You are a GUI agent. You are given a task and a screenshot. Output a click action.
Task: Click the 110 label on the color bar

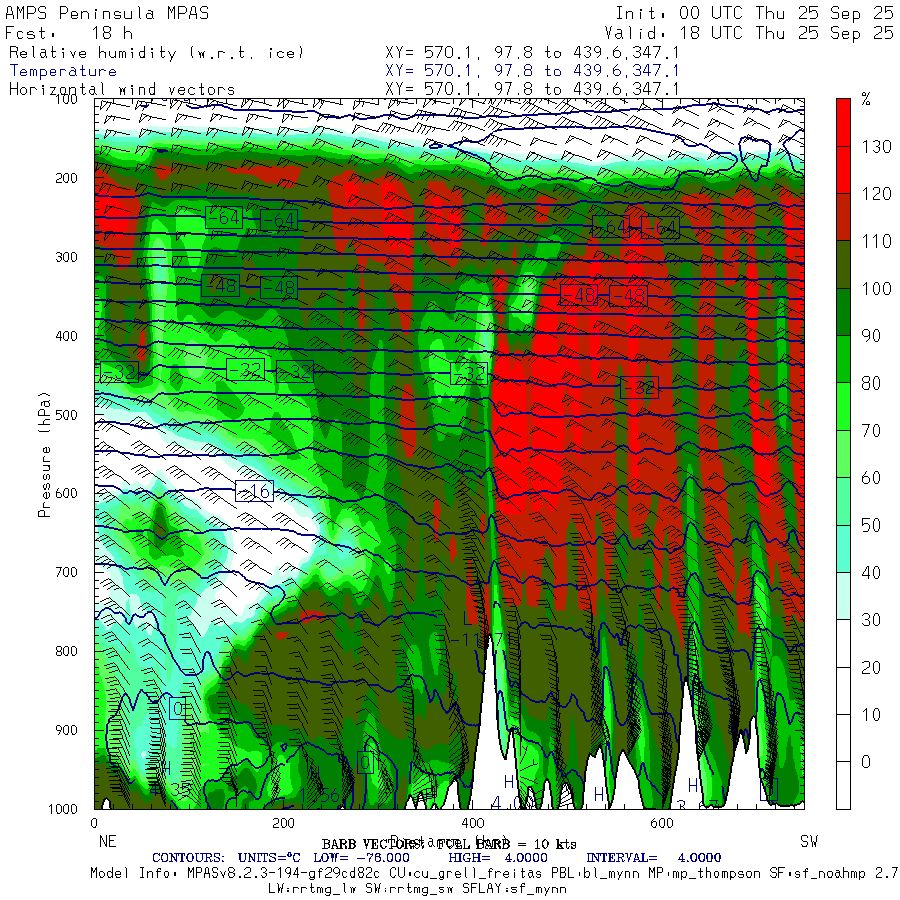876,241
